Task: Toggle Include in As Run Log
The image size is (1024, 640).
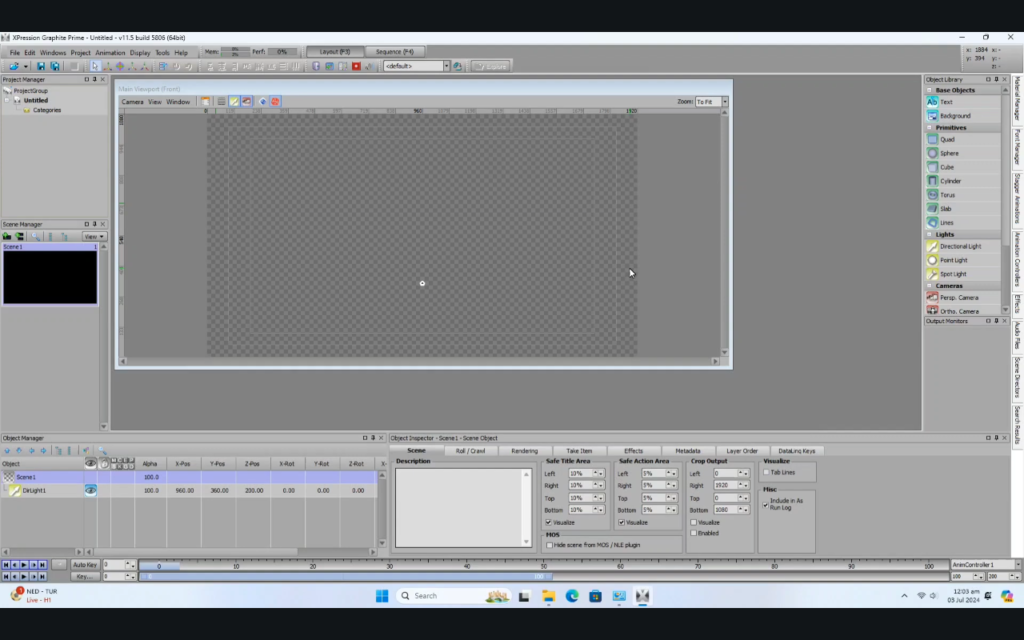Action: pos(766,505)
